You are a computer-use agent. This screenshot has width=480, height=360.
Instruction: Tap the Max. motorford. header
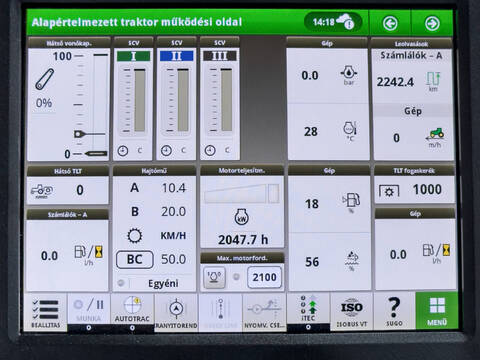[x=242, y=258]
